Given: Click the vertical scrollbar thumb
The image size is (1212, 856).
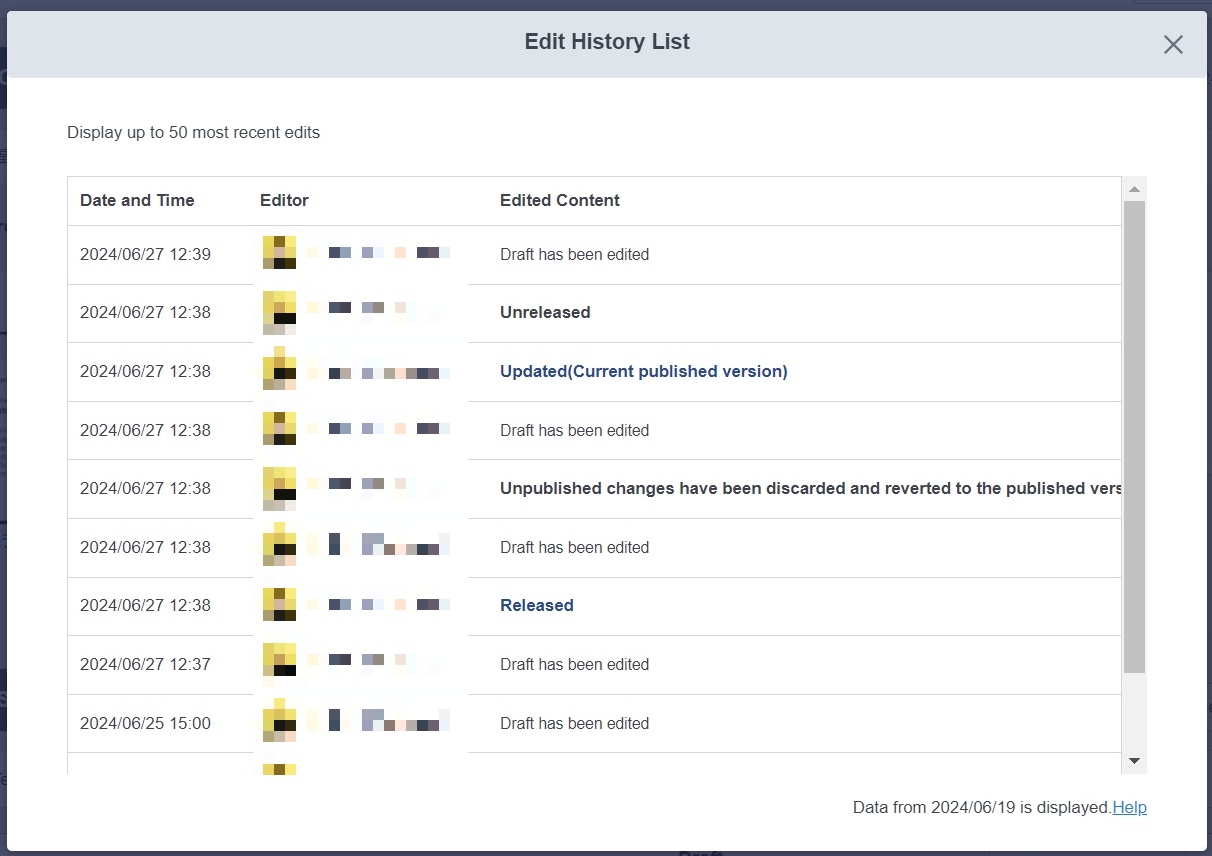Looking at the screenshot, I should click(1134, 436).
